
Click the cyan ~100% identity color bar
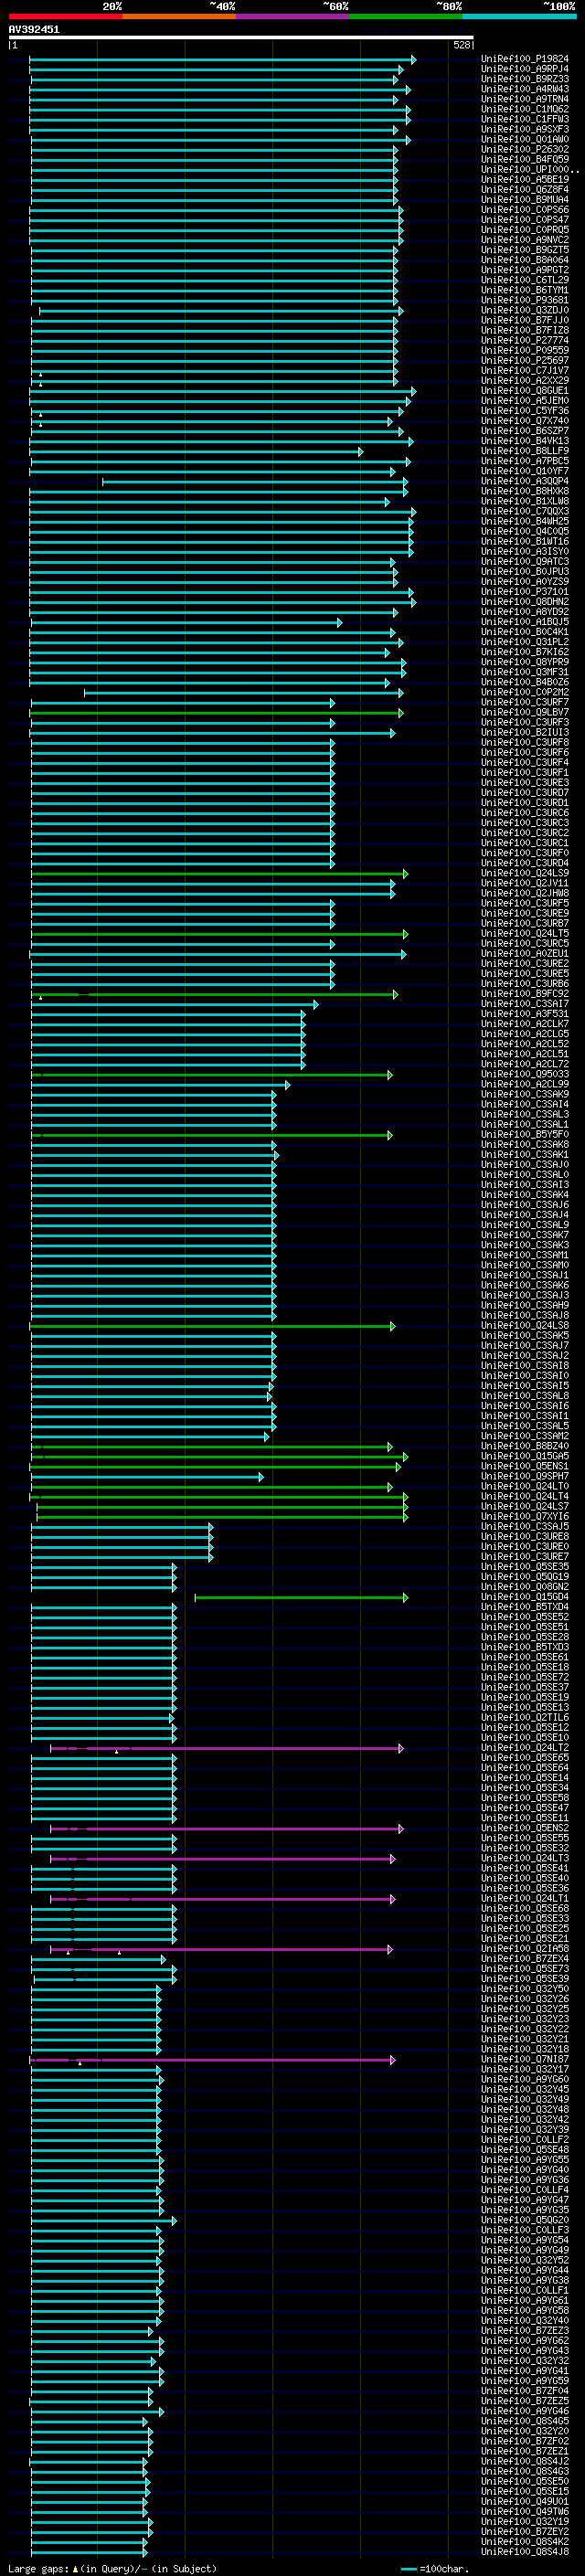(519, 16)
